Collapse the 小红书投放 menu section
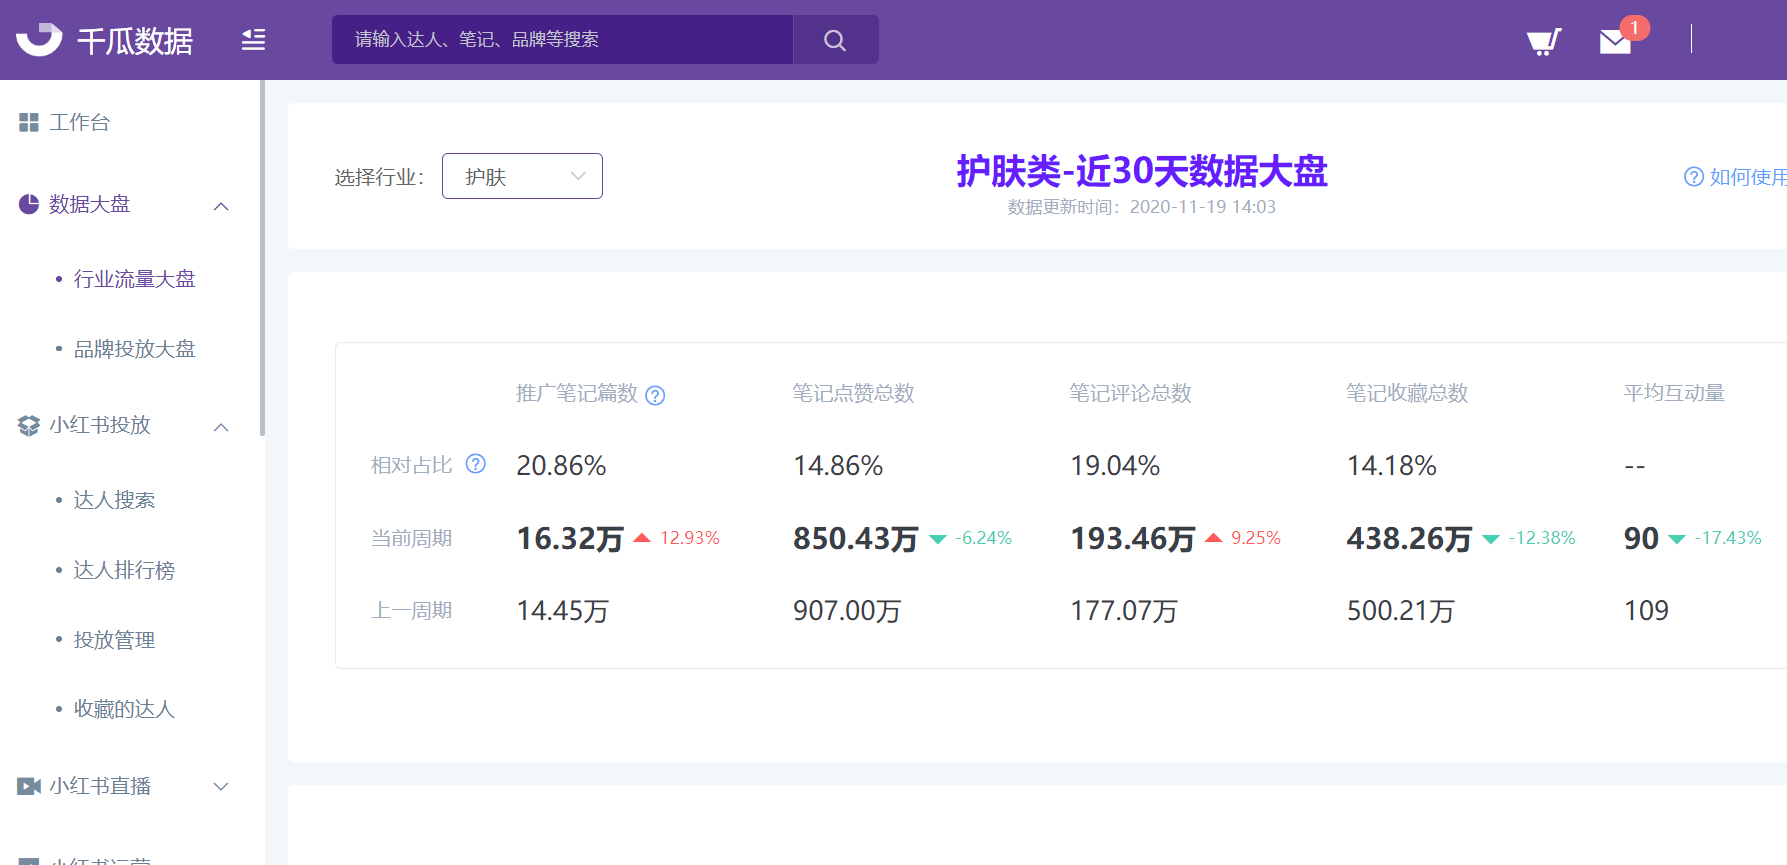The height and width of the screenshot is (865, 1787). pos(222,427)
